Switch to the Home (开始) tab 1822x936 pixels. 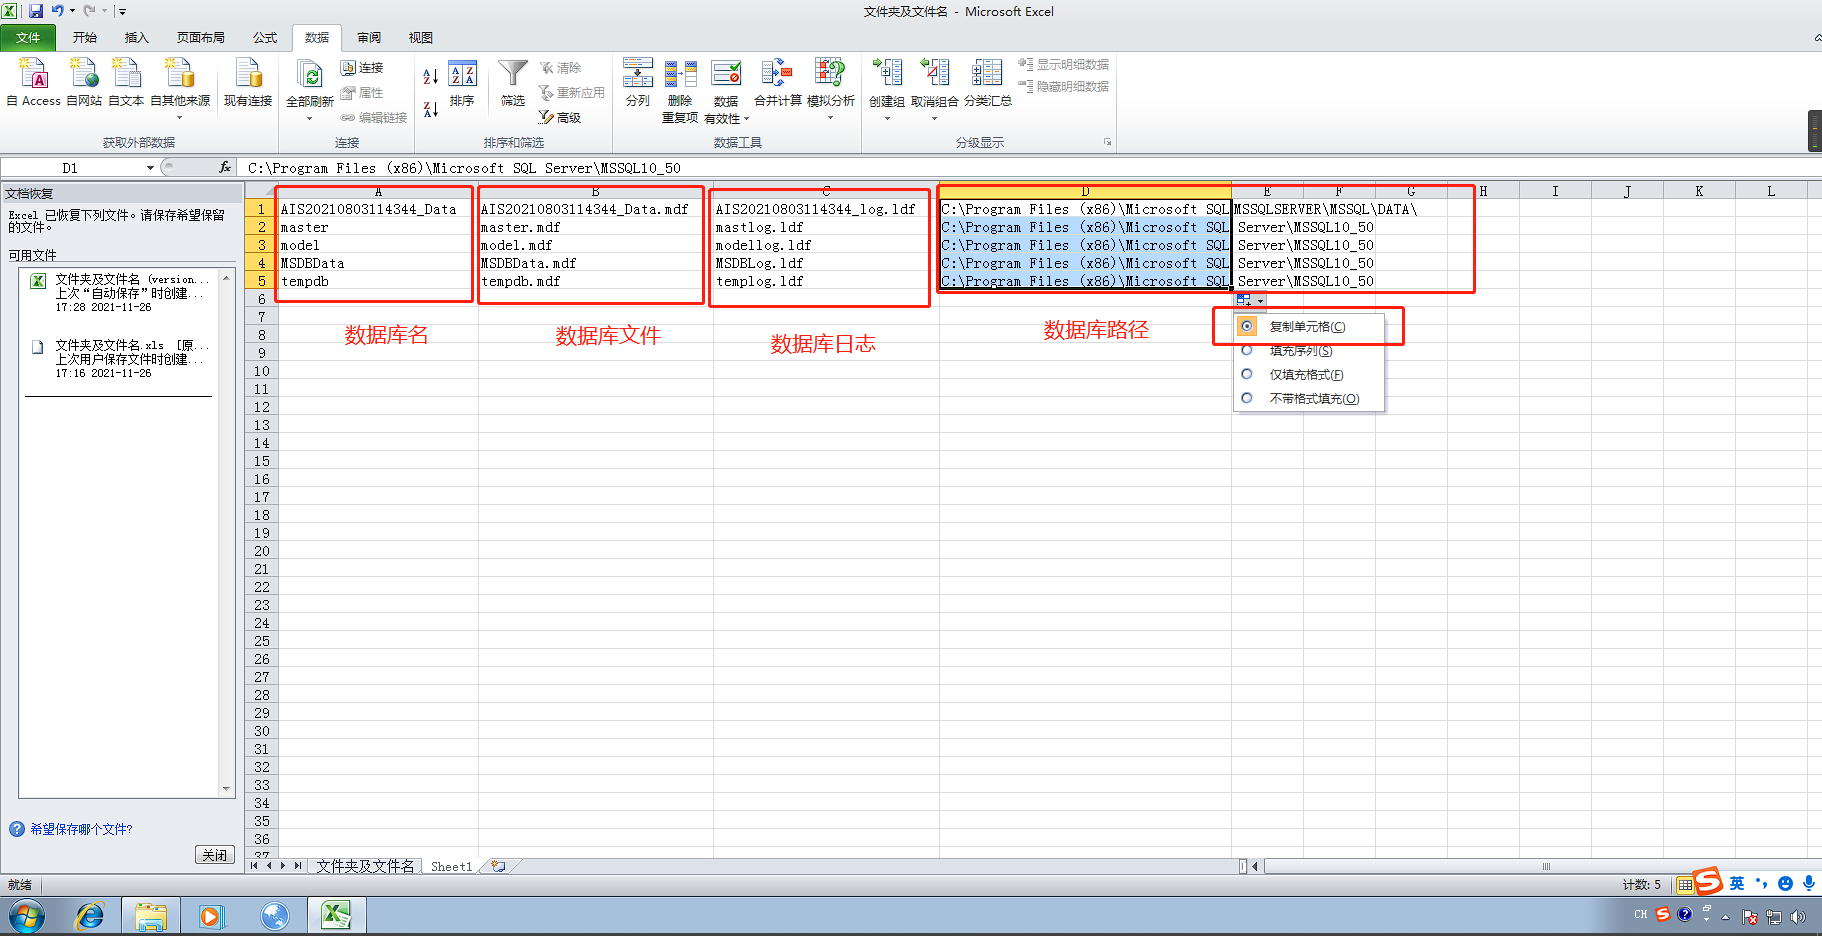pos(85,37)
